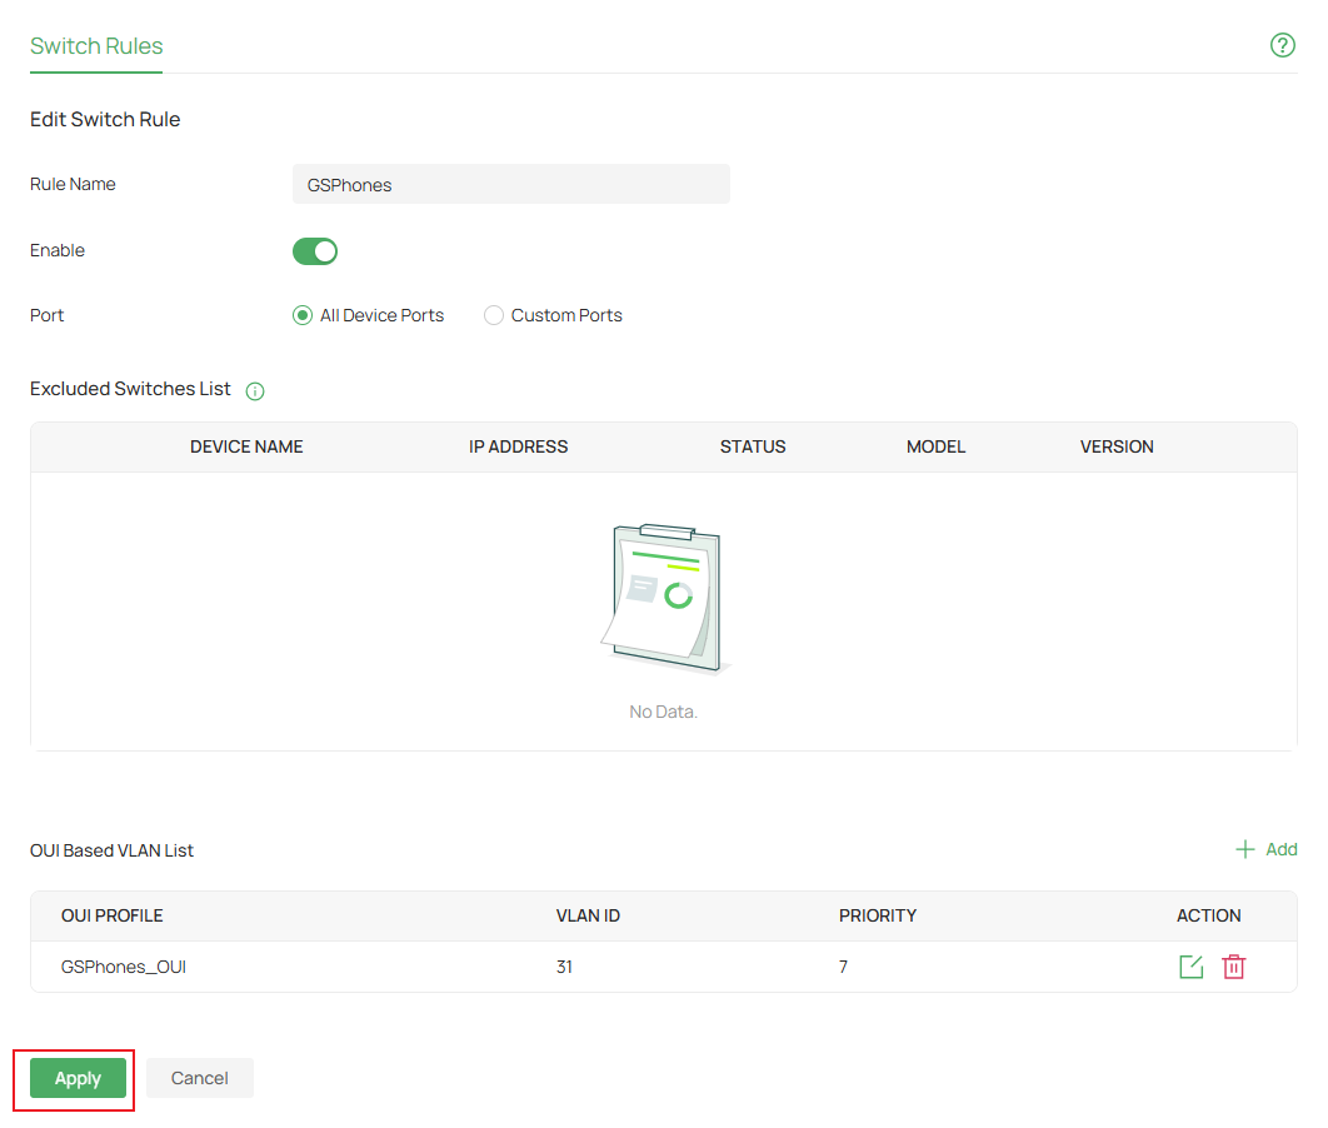Viewport: 1328px width, 1128px height.
Task: Click the IP ADDRESS column header
Action: coord(518,447)
